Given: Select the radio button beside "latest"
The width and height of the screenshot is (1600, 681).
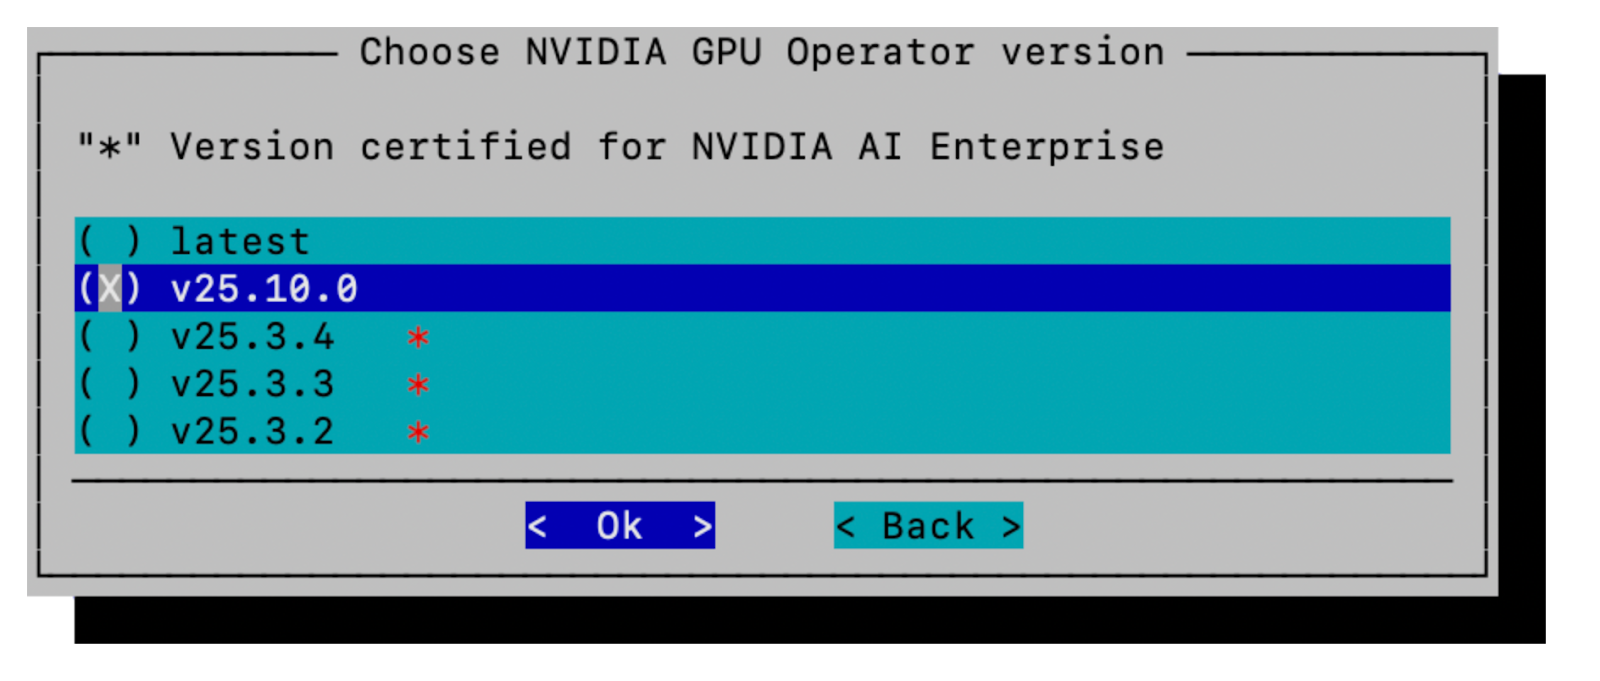Looking at the screenshot, I should 110,241.
